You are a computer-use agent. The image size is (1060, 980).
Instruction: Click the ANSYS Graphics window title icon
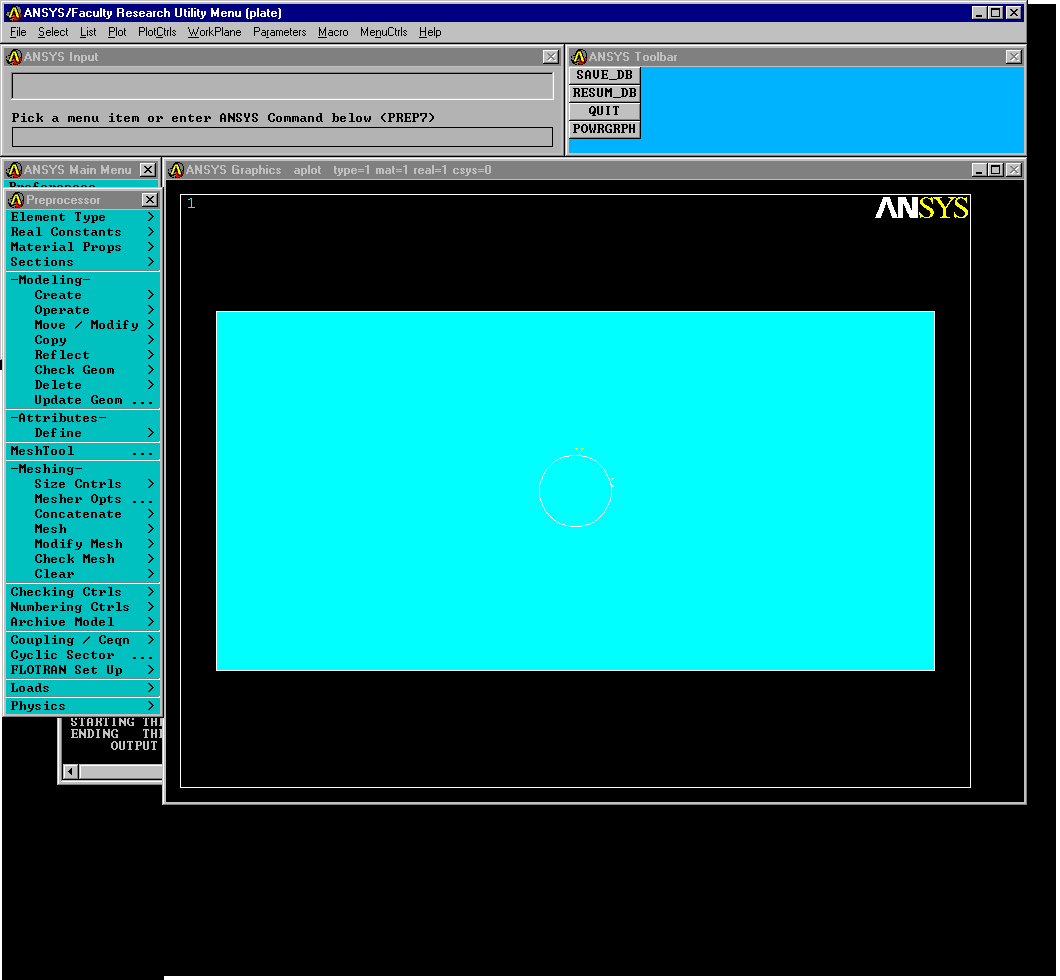(177, 170)
